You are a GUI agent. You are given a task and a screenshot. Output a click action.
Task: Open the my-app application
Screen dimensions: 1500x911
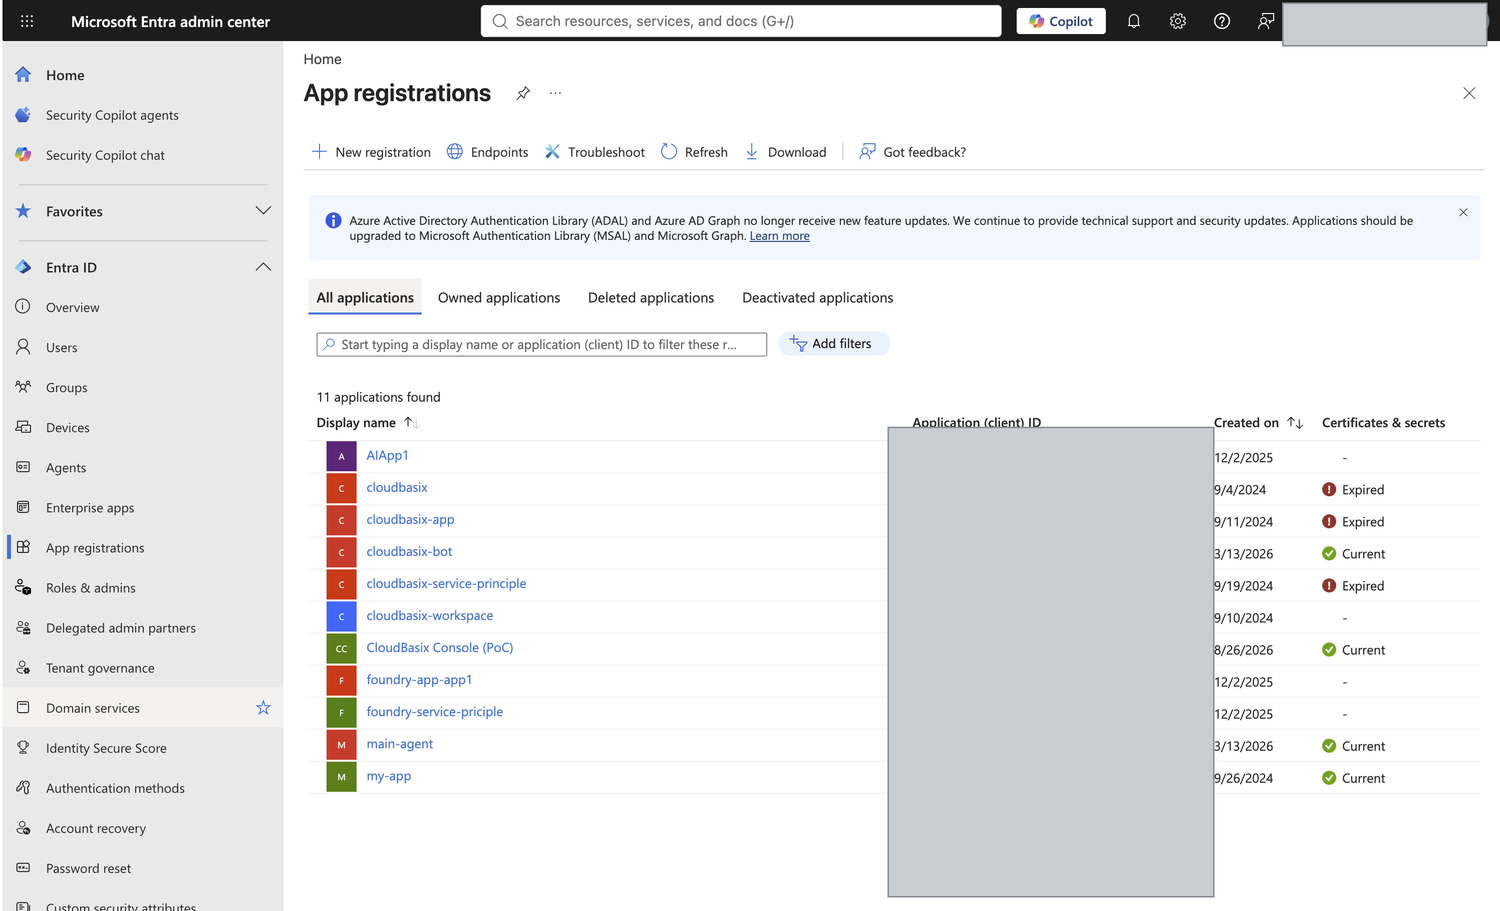coord(388,775)
